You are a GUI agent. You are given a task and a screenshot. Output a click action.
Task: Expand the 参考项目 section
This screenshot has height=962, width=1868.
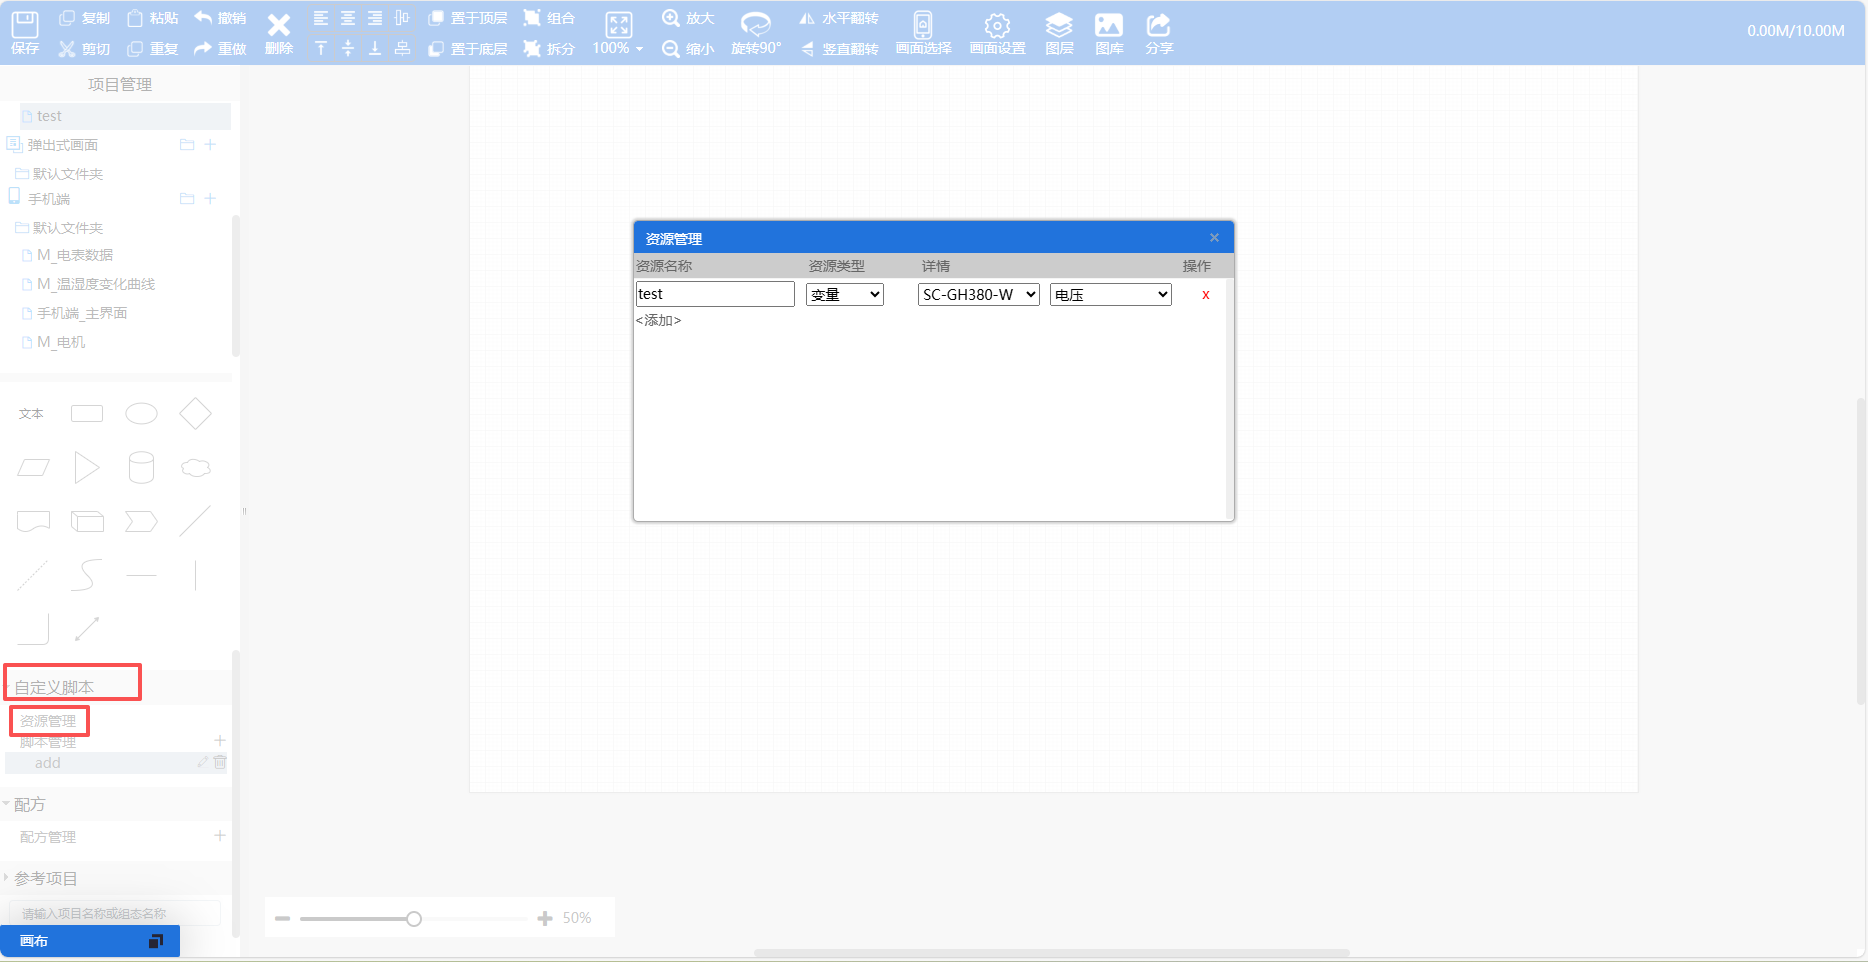[x=45, y=878]
